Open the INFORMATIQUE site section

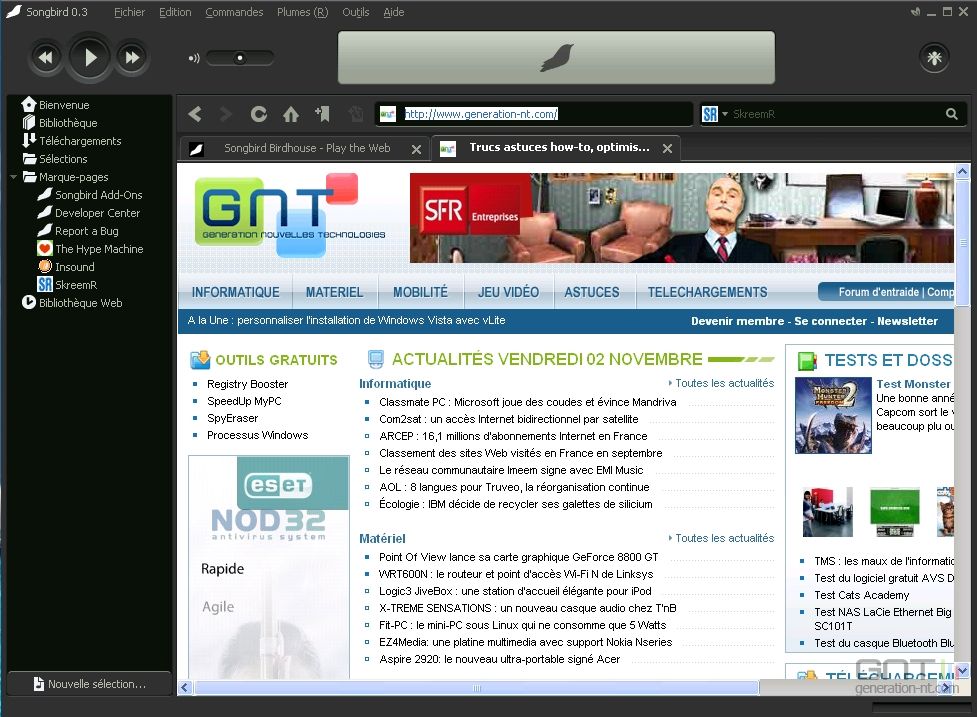(236, 292)
